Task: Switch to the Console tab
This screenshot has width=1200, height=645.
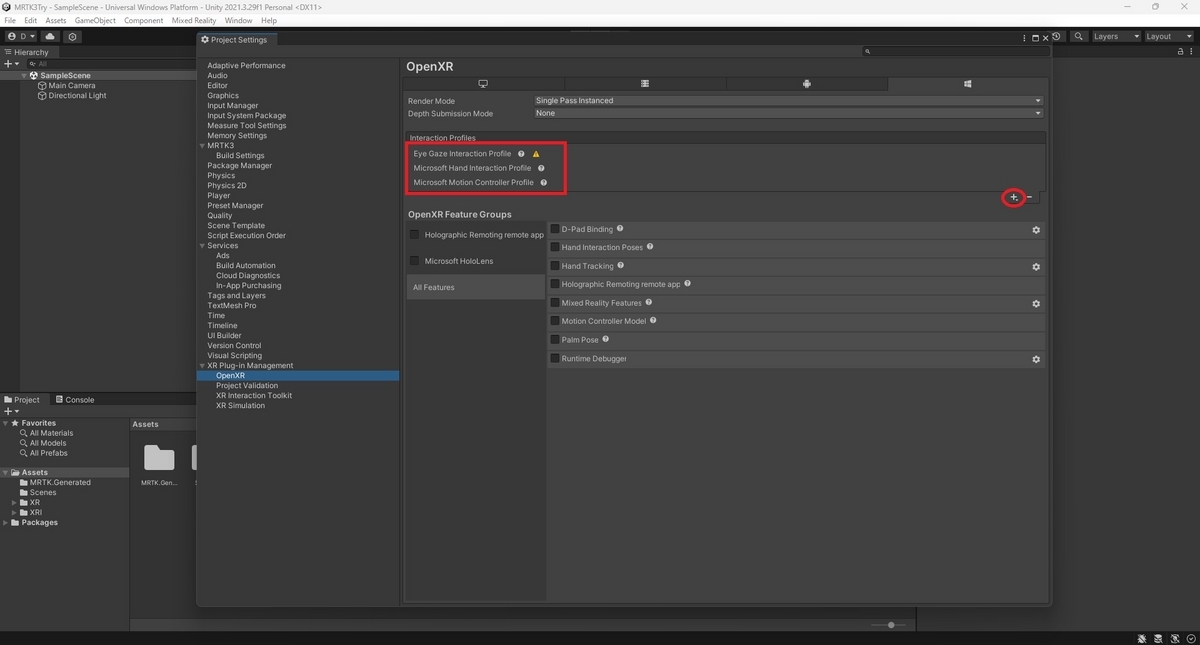Action: 73,399
